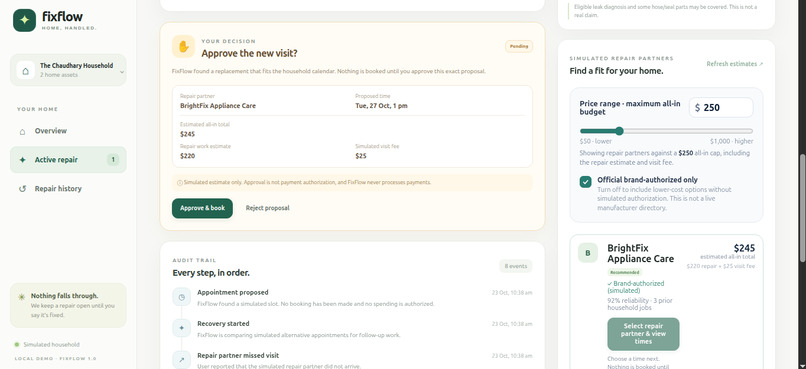
Task: Click the raised hand decision icon
Action: (184, 47)
